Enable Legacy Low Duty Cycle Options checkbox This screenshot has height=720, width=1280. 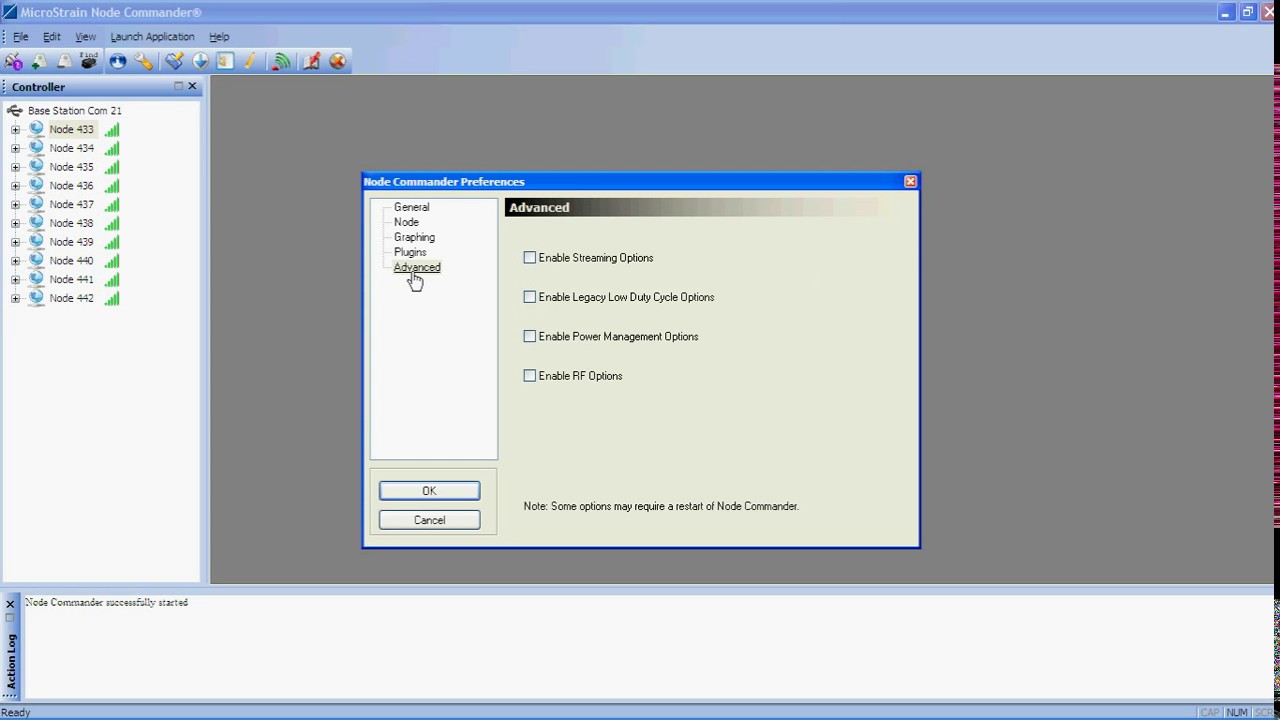click(530, 297)
